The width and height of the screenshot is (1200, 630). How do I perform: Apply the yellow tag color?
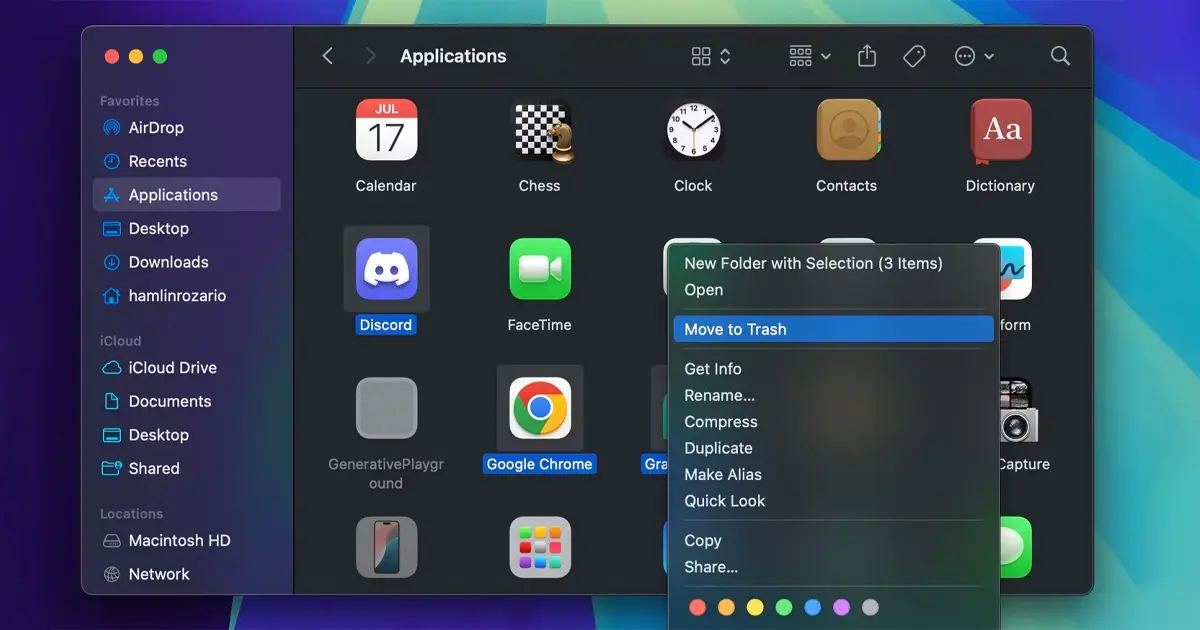point(755,607)
